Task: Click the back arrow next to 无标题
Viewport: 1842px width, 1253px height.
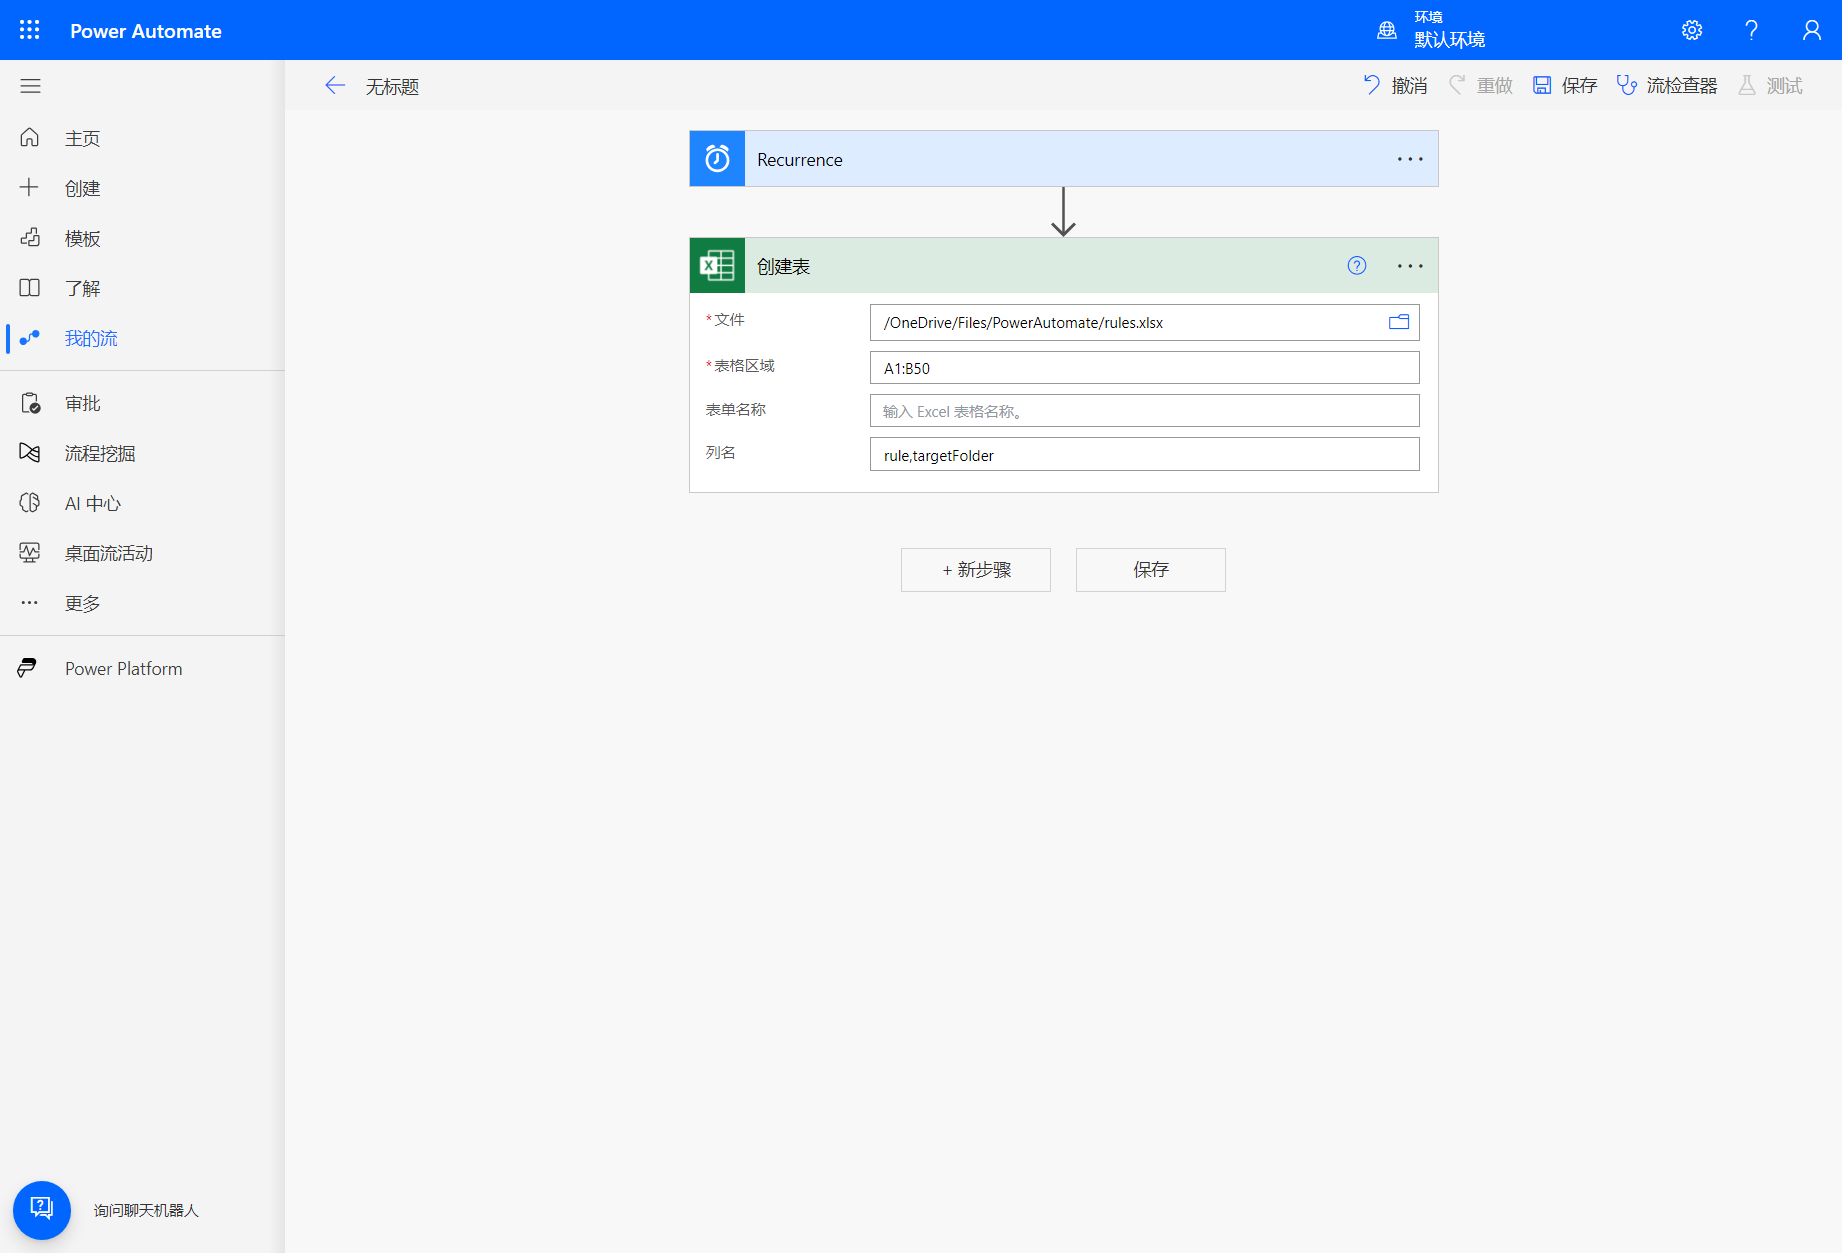Action: (x=335, y=86)
